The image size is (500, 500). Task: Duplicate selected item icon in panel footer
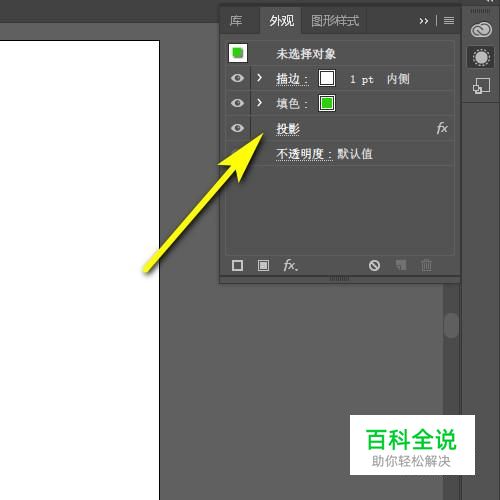[401, 265]
